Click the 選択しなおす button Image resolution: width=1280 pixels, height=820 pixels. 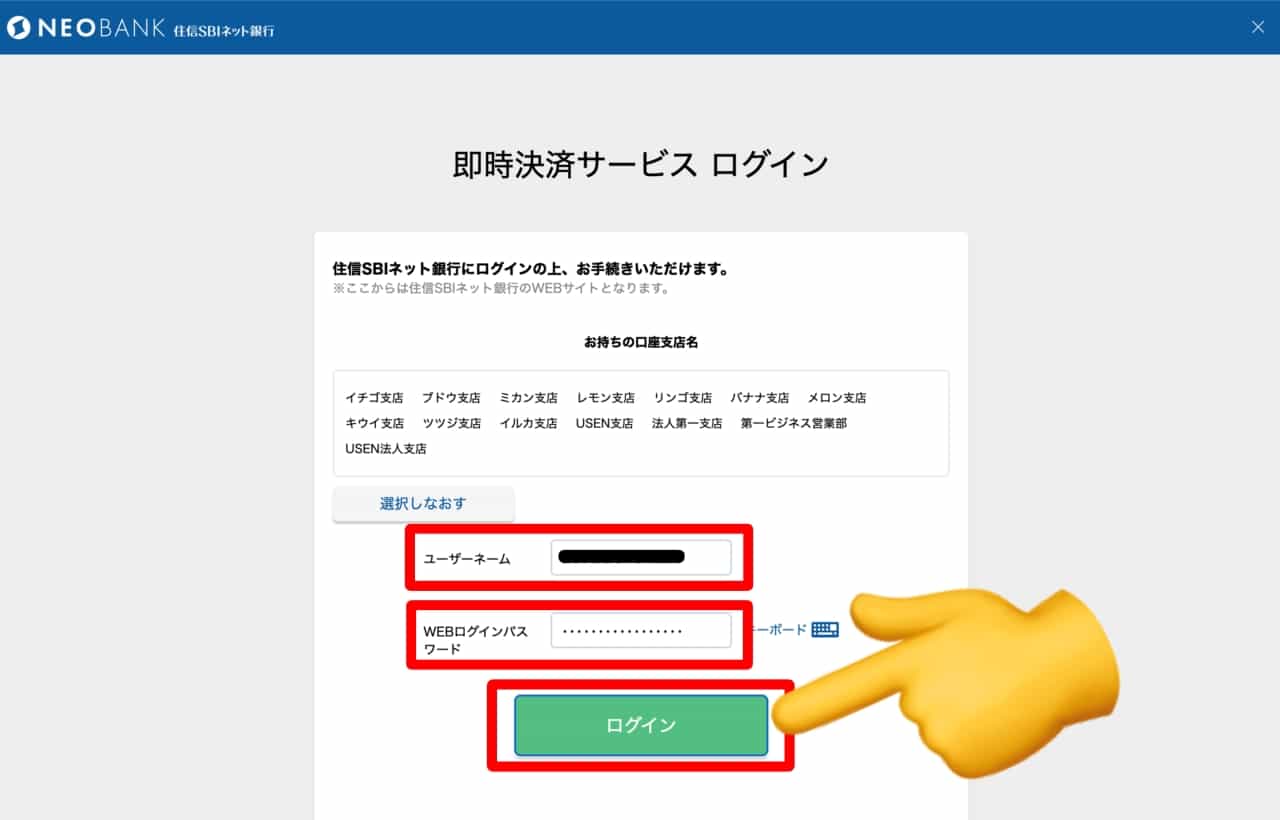[x=423, y=504]
